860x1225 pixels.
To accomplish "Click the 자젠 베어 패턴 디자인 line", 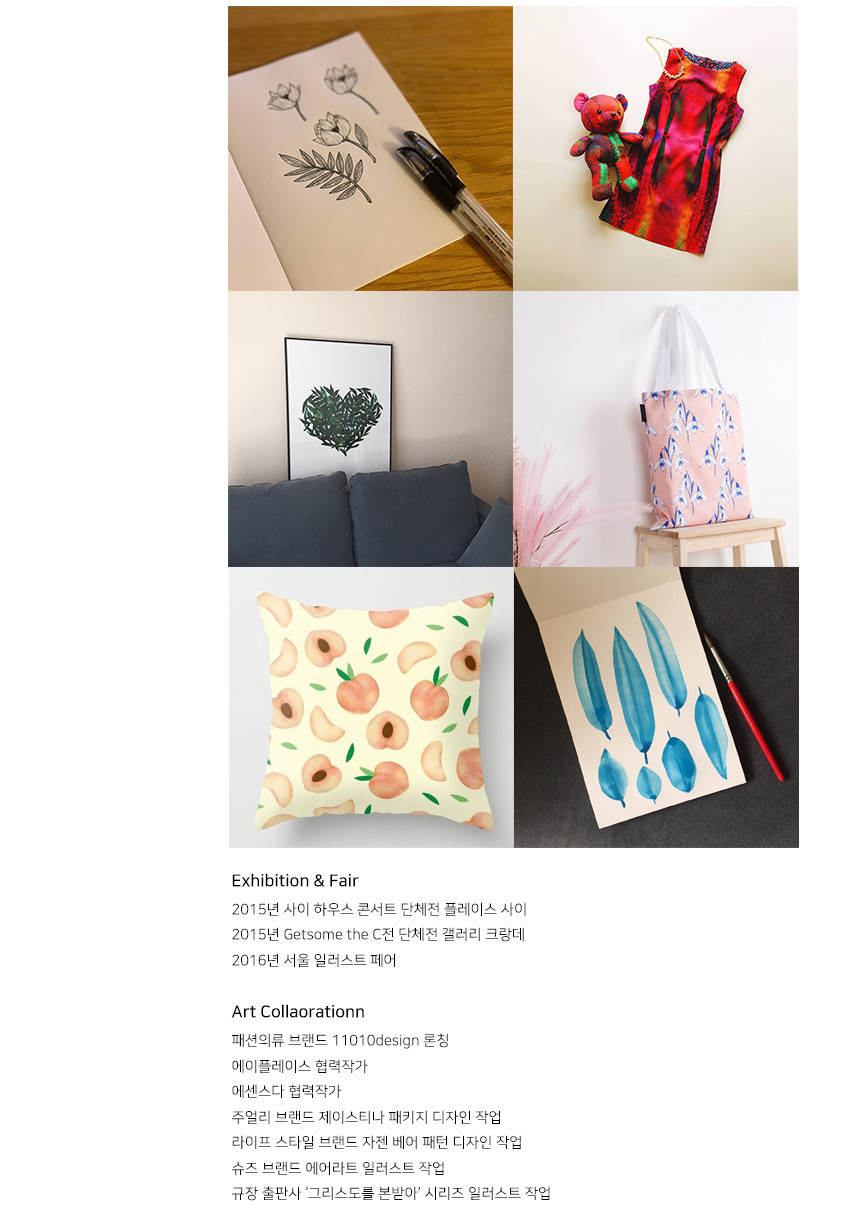I will 376,1142.
